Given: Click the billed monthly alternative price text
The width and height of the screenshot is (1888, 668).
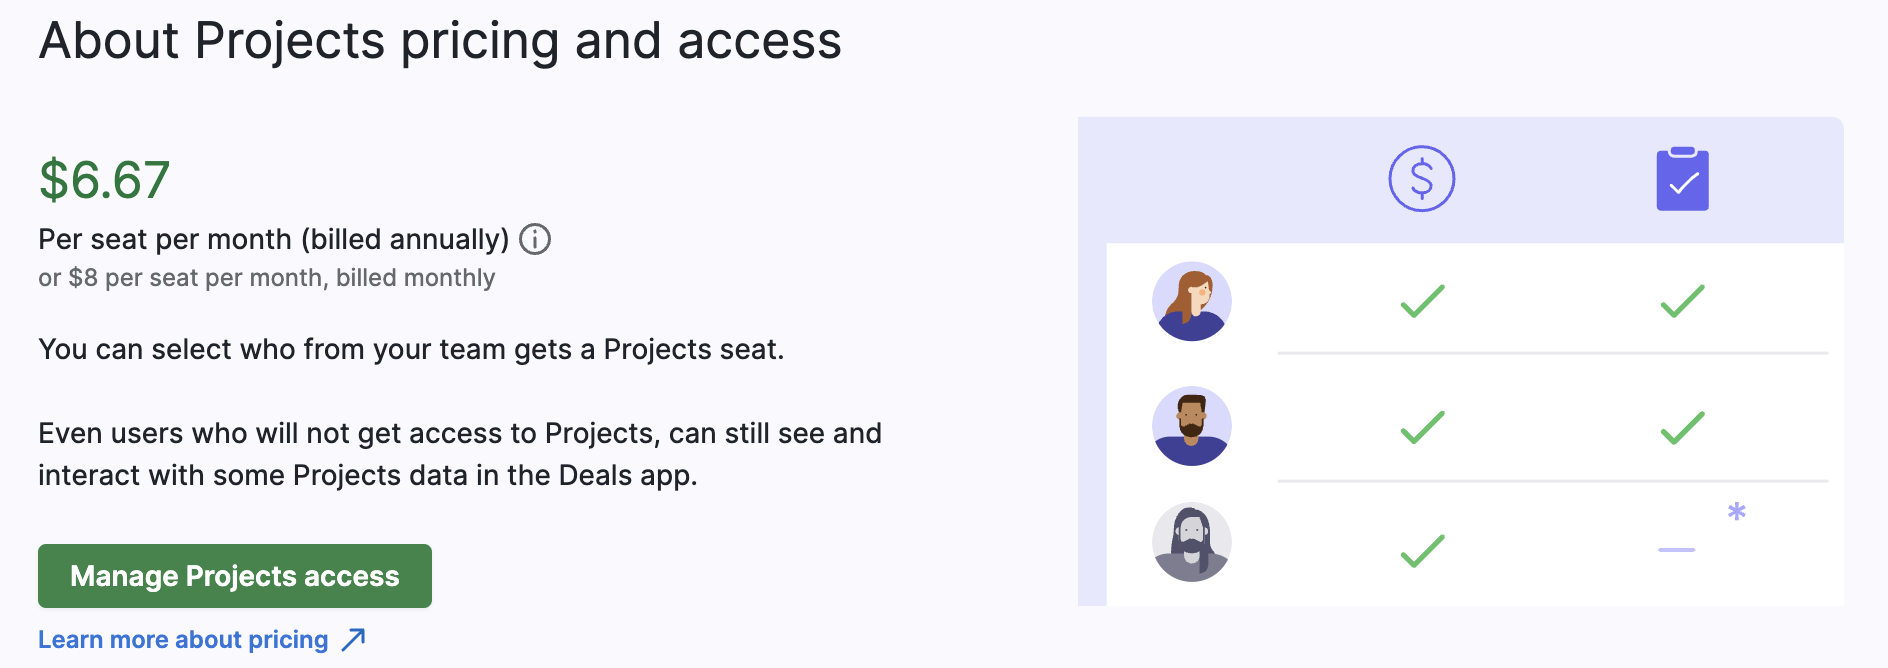Looking at the screenshot, I should point(267,278).
